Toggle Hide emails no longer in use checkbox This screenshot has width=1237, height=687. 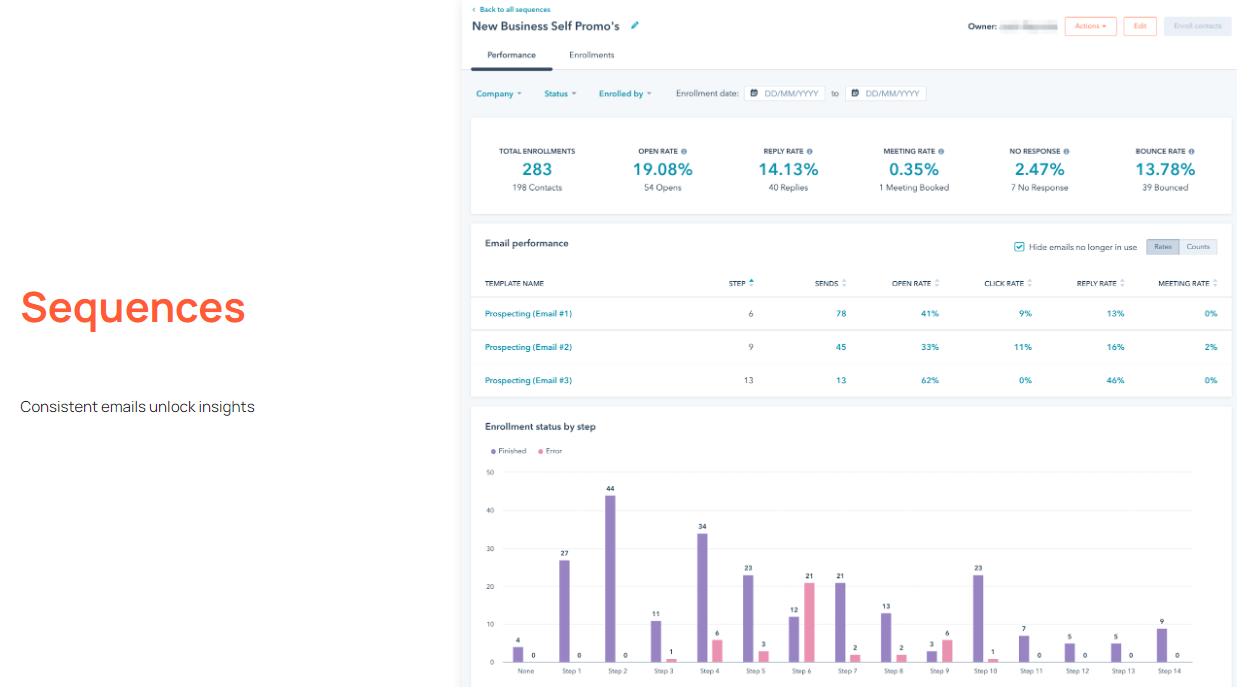tap(1019, 247)
